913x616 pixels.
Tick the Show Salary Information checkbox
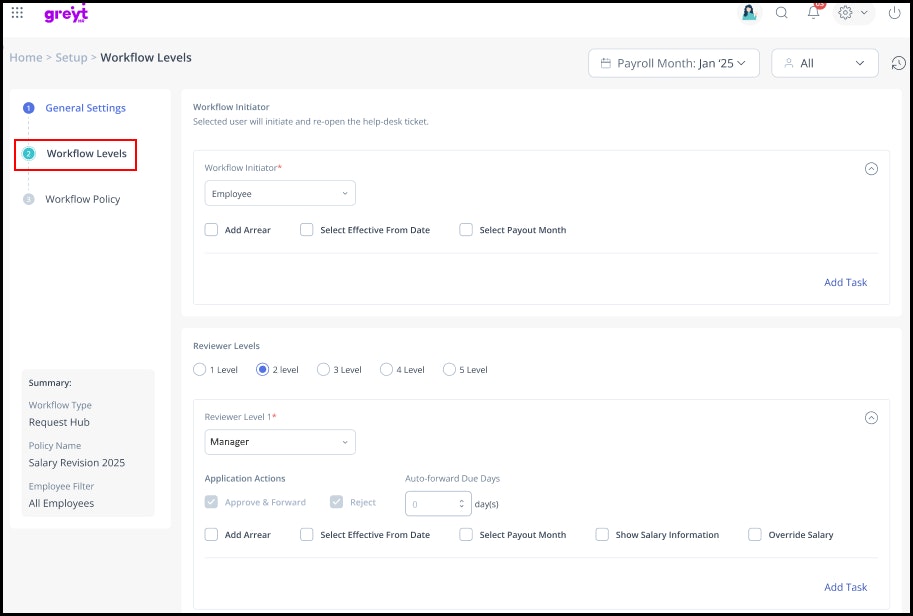[602, 535]
